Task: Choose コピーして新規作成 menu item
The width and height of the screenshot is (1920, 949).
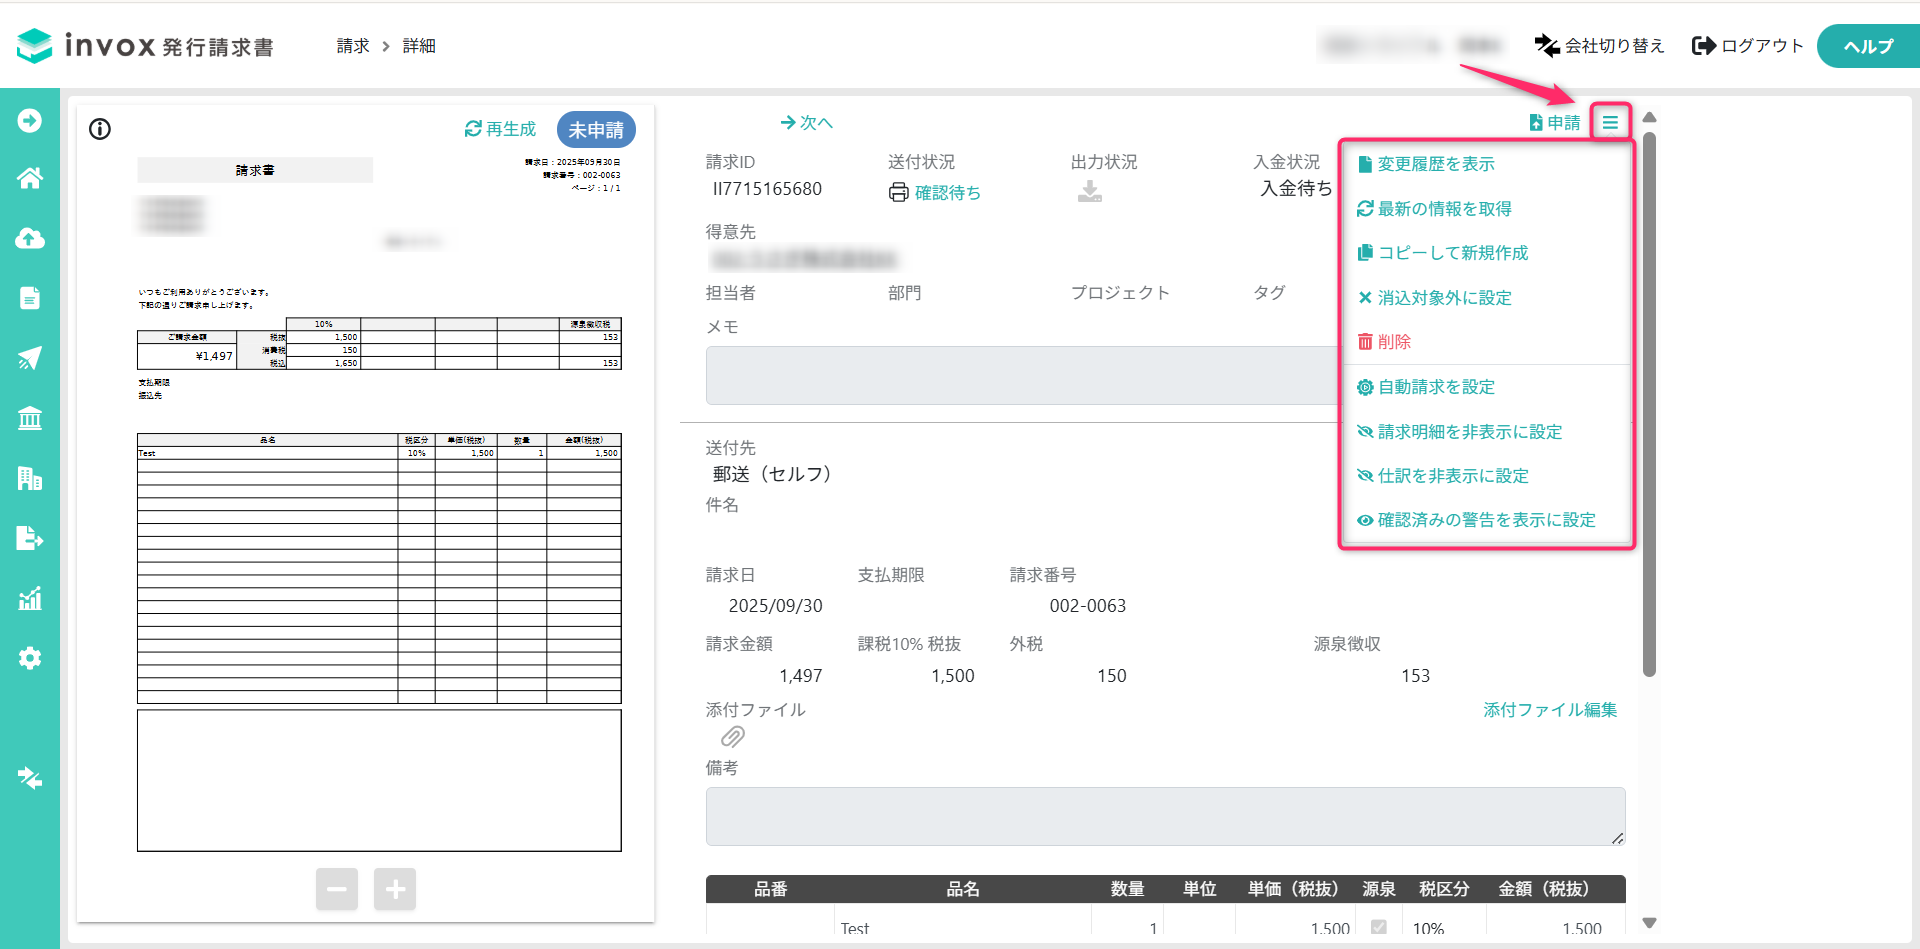Action: coord(1452,253)
